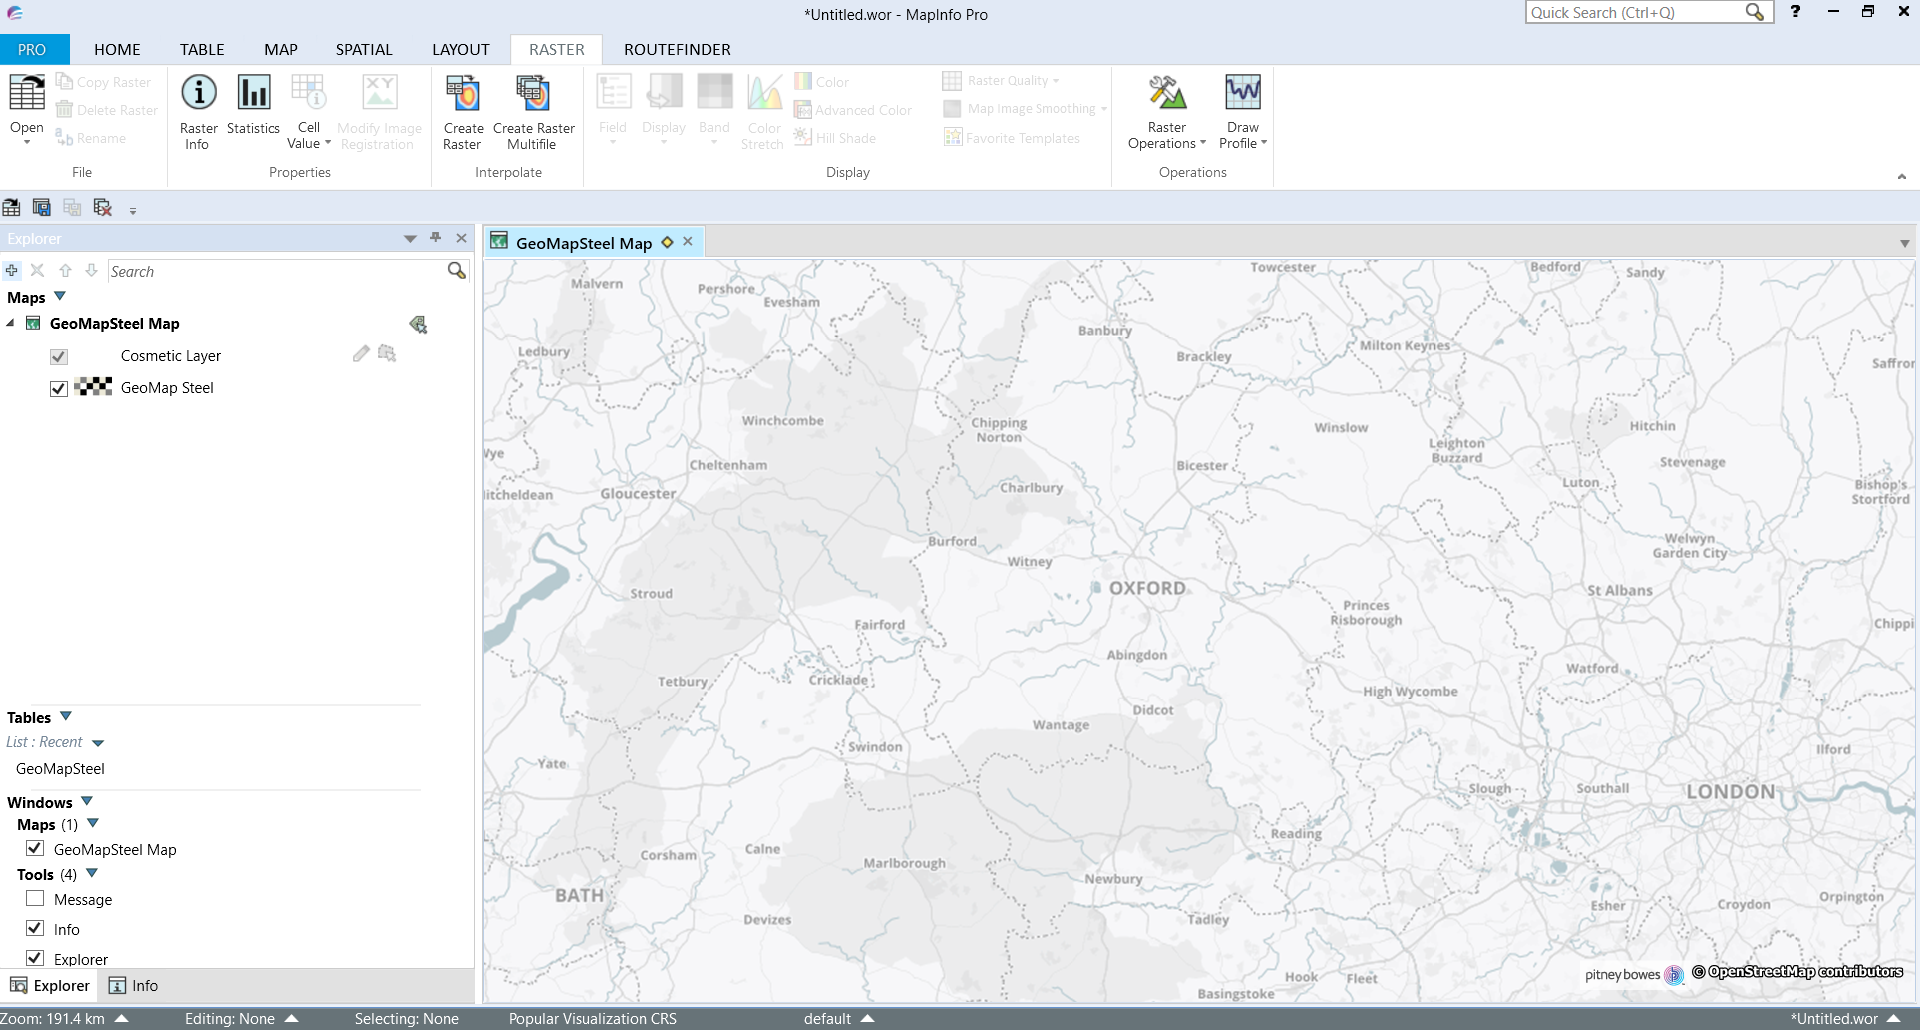Image resolution: width=1920 pixels, height=1030 pixels.
Task: Open document tabs list dropdown
Action: tap(1905, 244)
